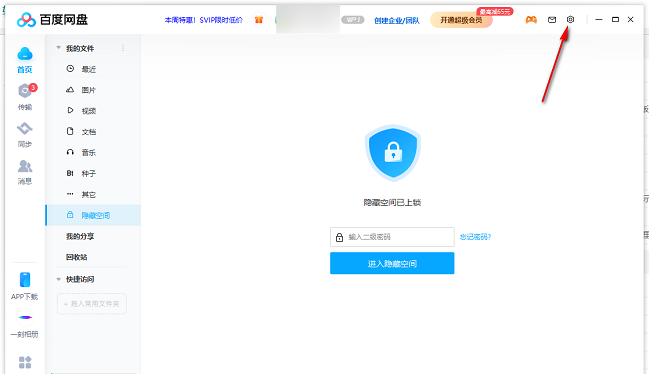Open 音乐 music category
Screen dimensions: 650x374
(93, 153)
